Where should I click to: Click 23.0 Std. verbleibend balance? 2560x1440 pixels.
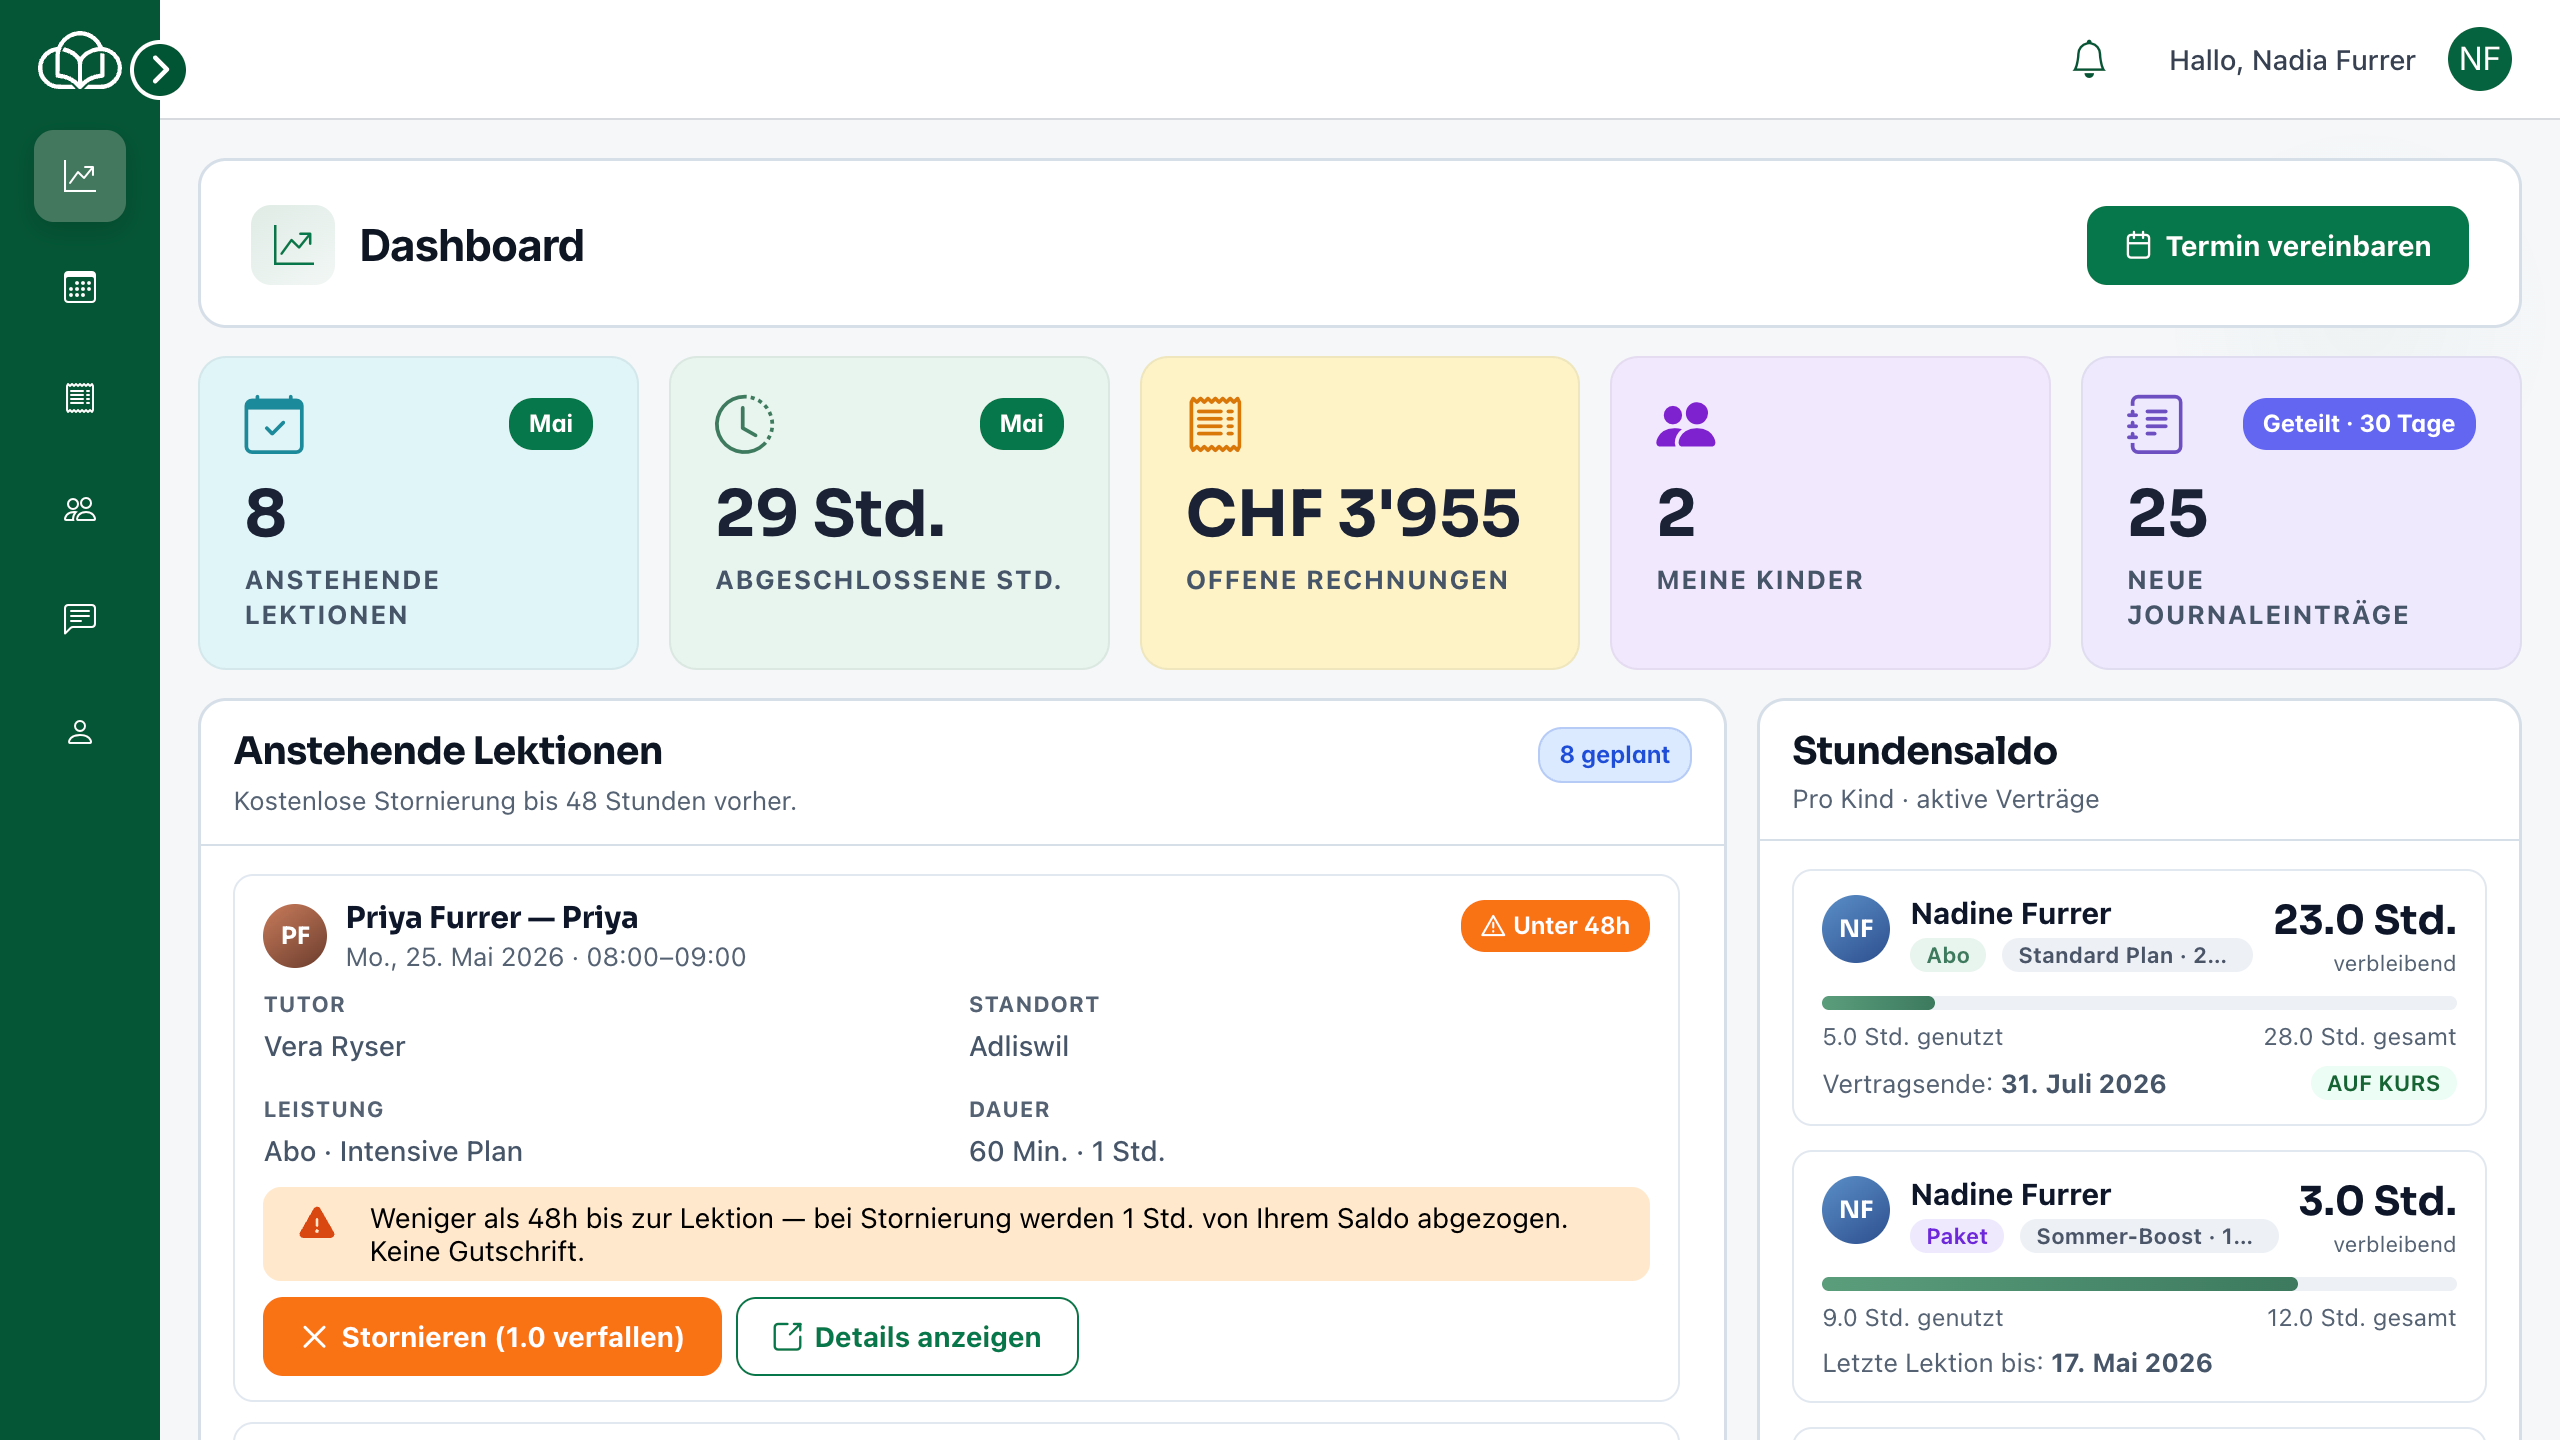pos(2364,937)
